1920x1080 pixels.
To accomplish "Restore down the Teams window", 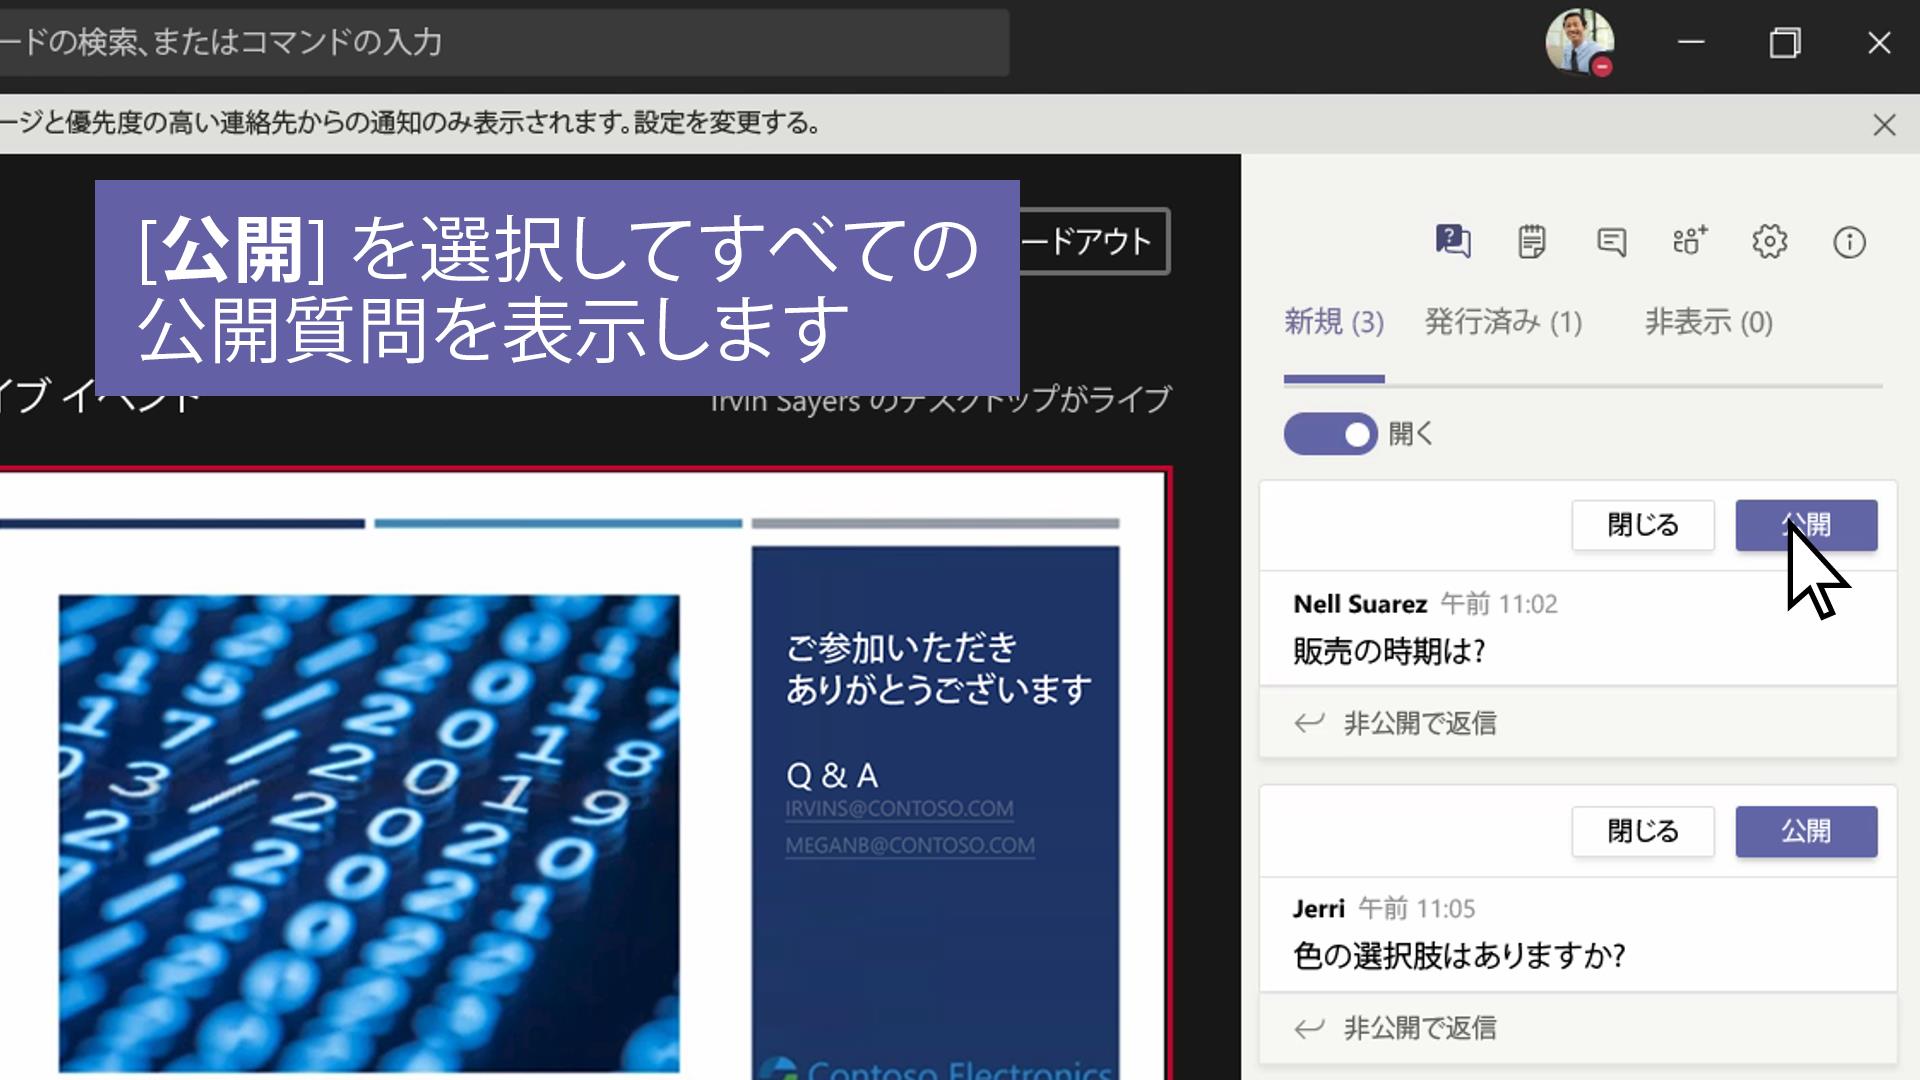I will 1785,42.
